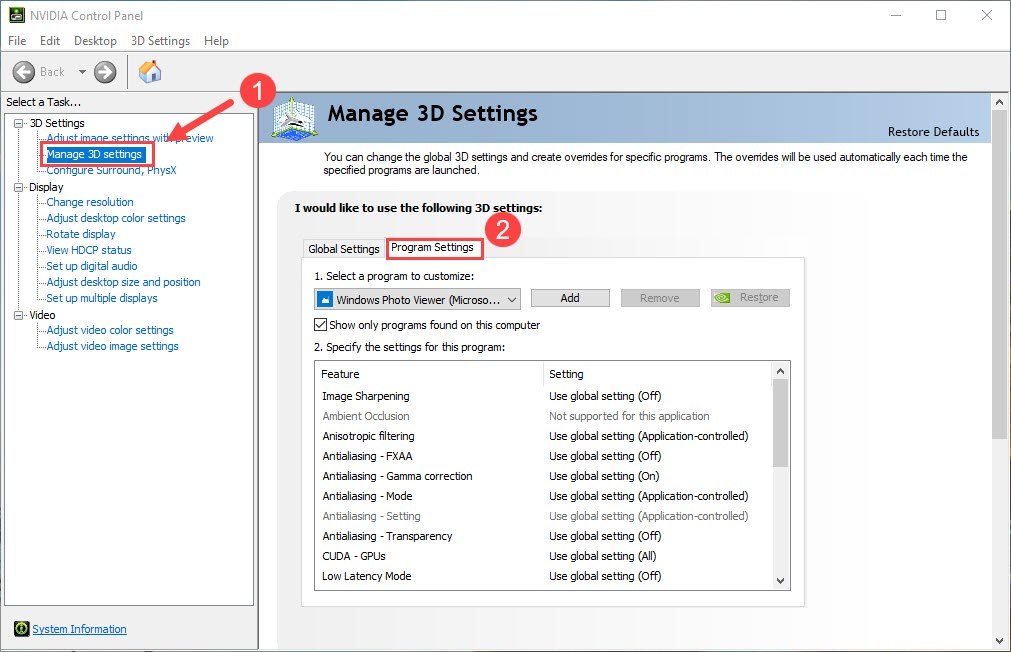Select Antialiasing - FXAA row
This screenshot has width=1011, height=652.
pyautogui.click(x=544, y=456)
